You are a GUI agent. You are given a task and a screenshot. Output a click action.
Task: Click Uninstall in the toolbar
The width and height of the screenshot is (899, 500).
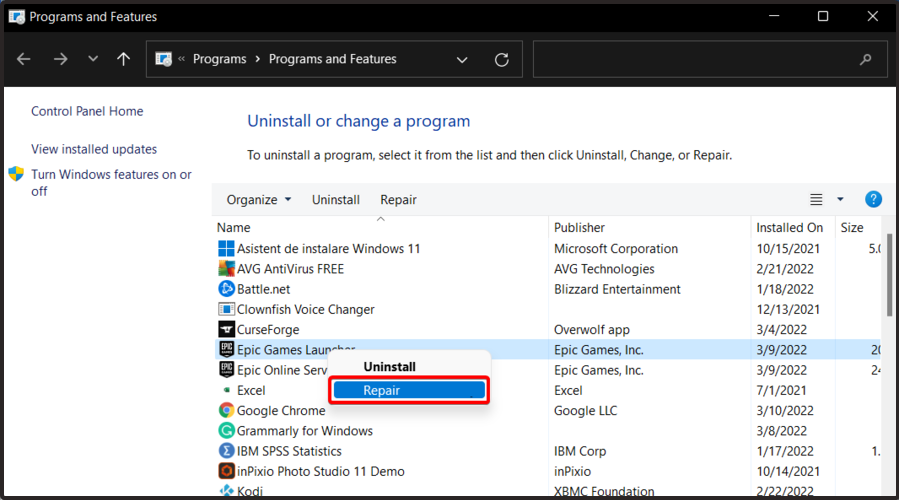pyautogui.click(x=336, y=200)
